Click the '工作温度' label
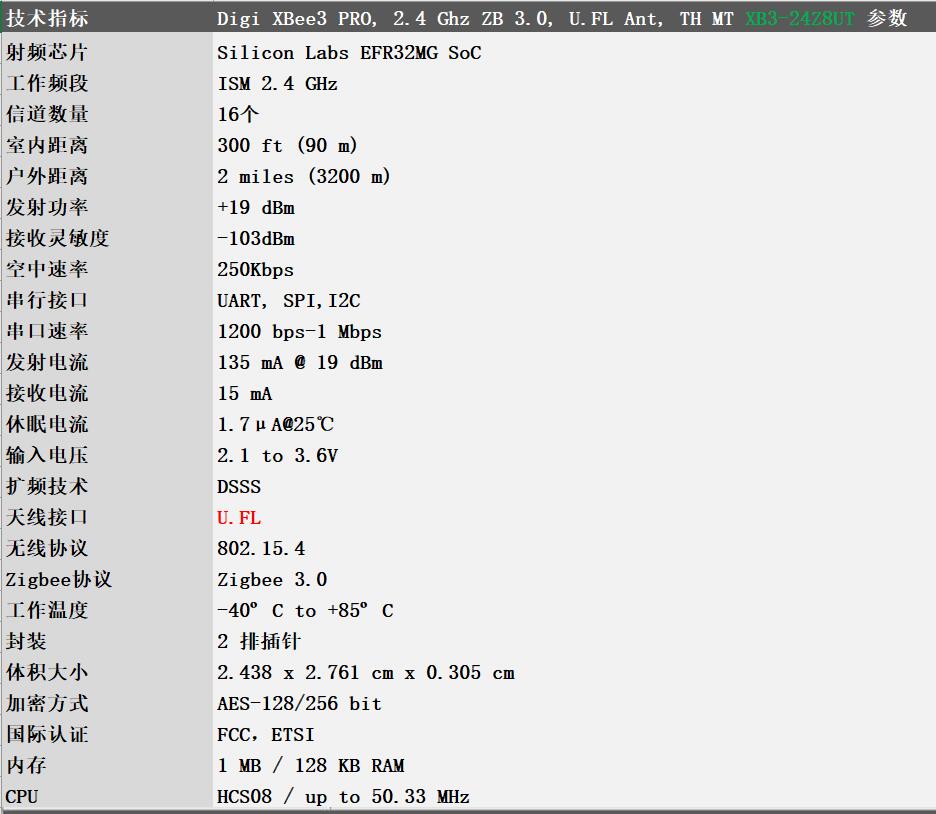The height and width of the screenshot is (814, 936). click(47, 610)
